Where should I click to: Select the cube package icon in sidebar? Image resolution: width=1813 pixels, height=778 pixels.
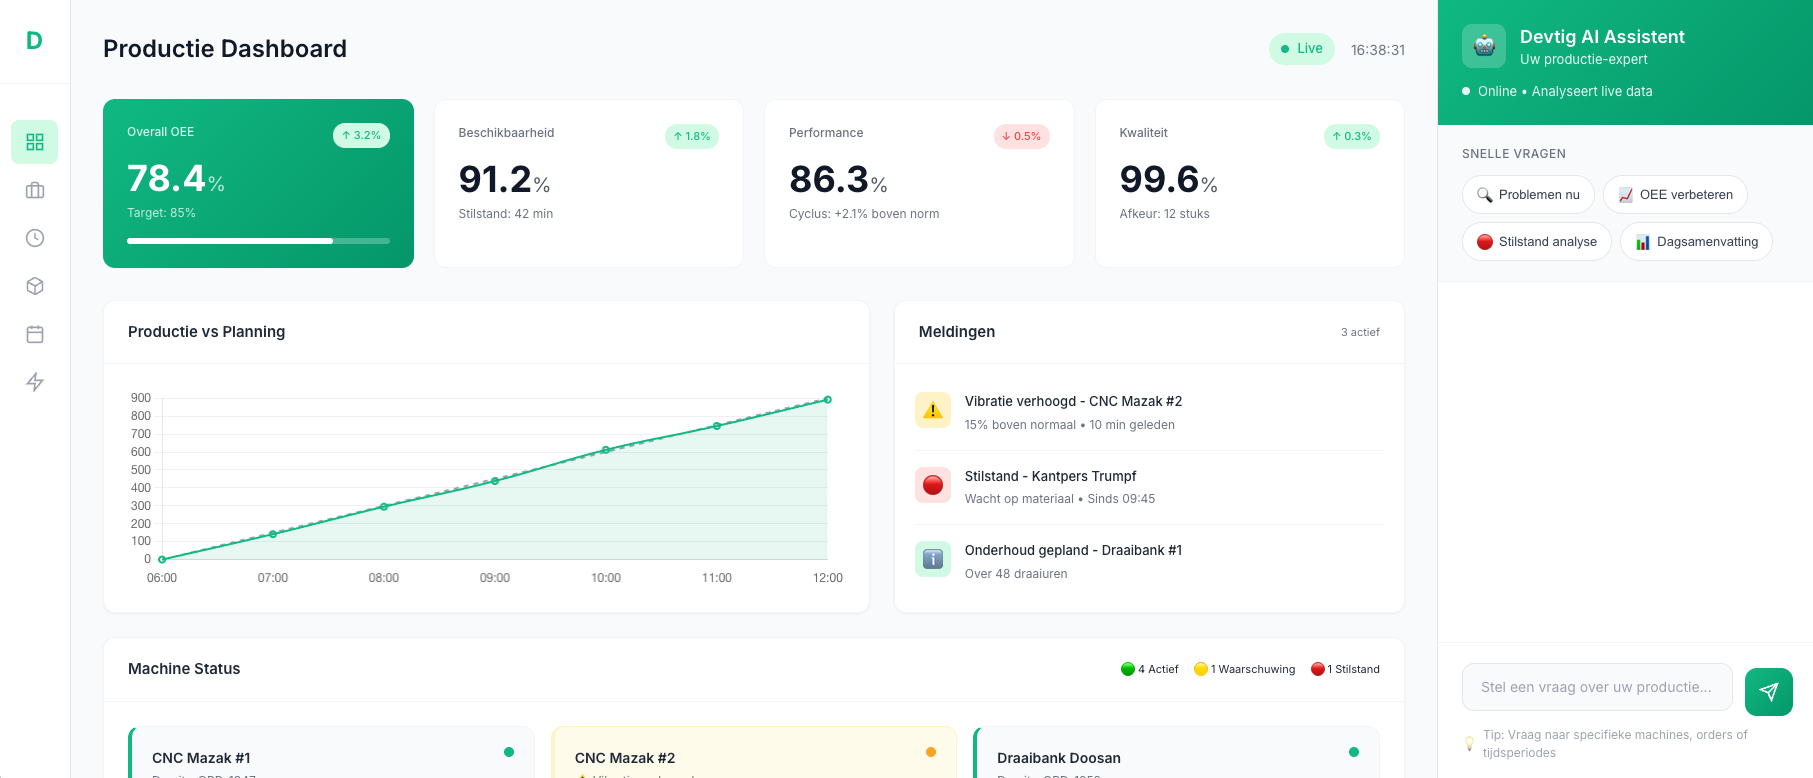(x=35, y=286)
